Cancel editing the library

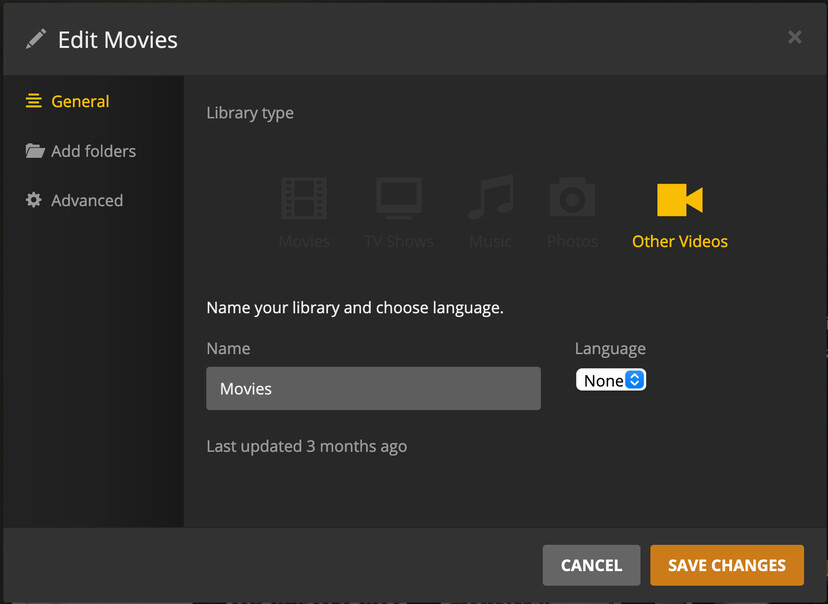[x=591, y=565]
